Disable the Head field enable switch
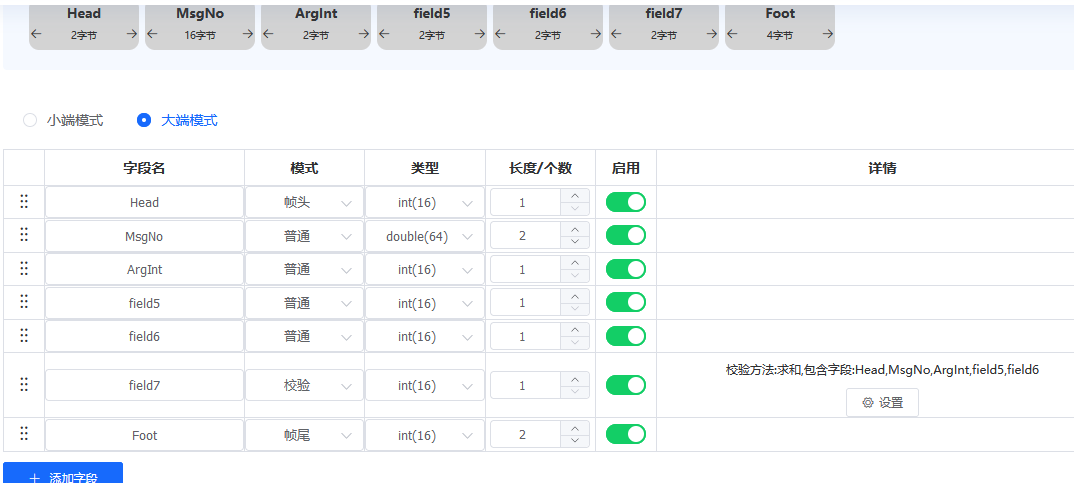 click(626, 203)
